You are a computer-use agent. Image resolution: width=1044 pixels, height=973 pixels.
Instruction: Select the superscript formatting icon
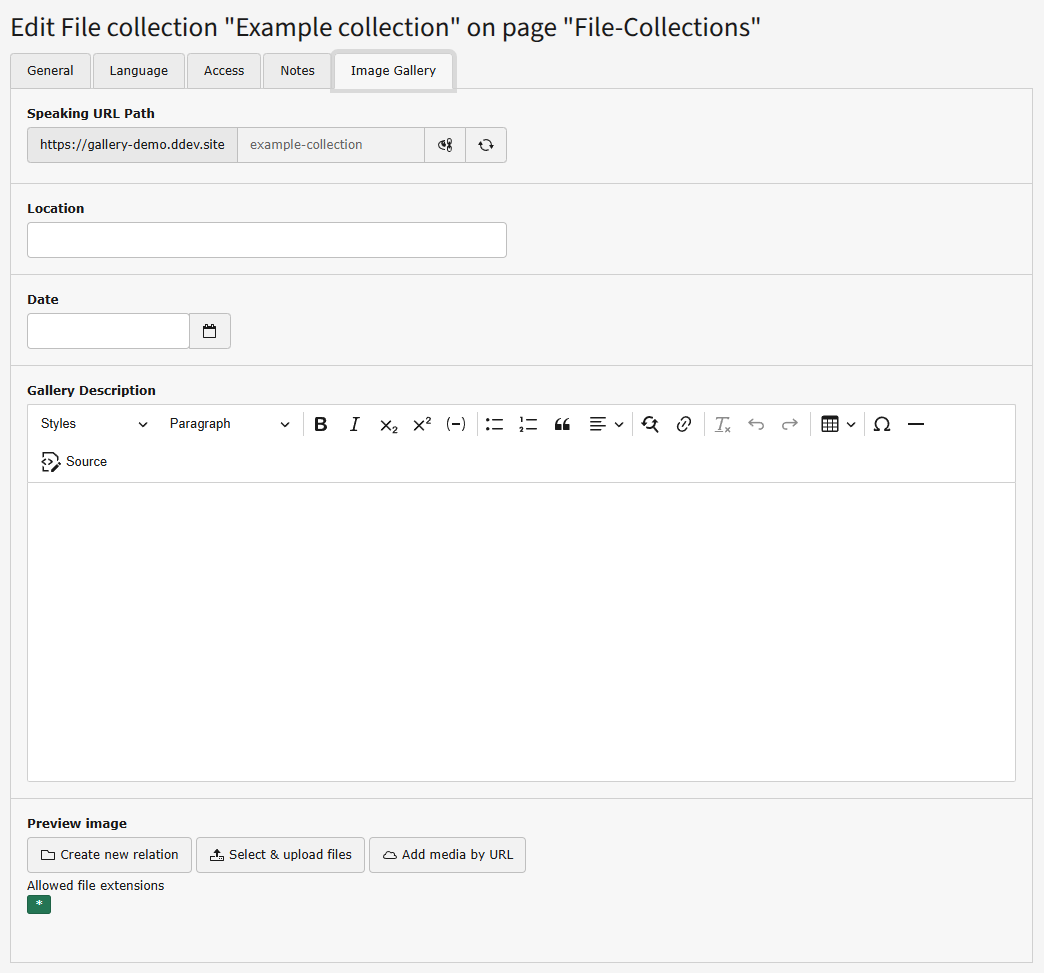(421, 424)
